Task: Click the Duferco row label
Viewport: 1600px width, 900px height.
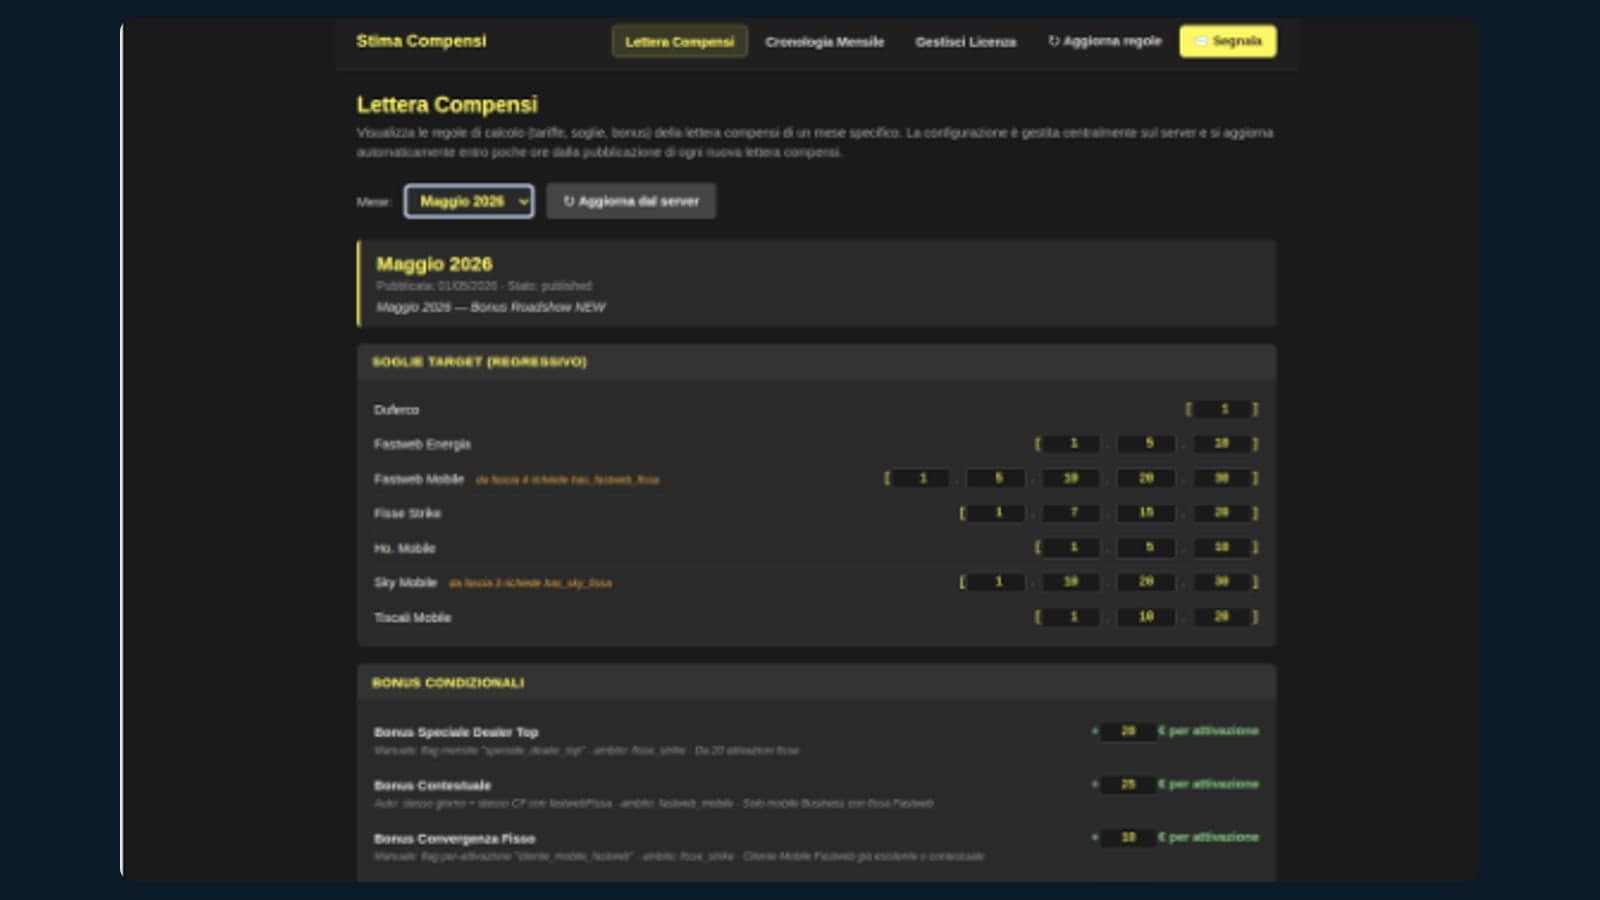Action: tap(396, 410)
